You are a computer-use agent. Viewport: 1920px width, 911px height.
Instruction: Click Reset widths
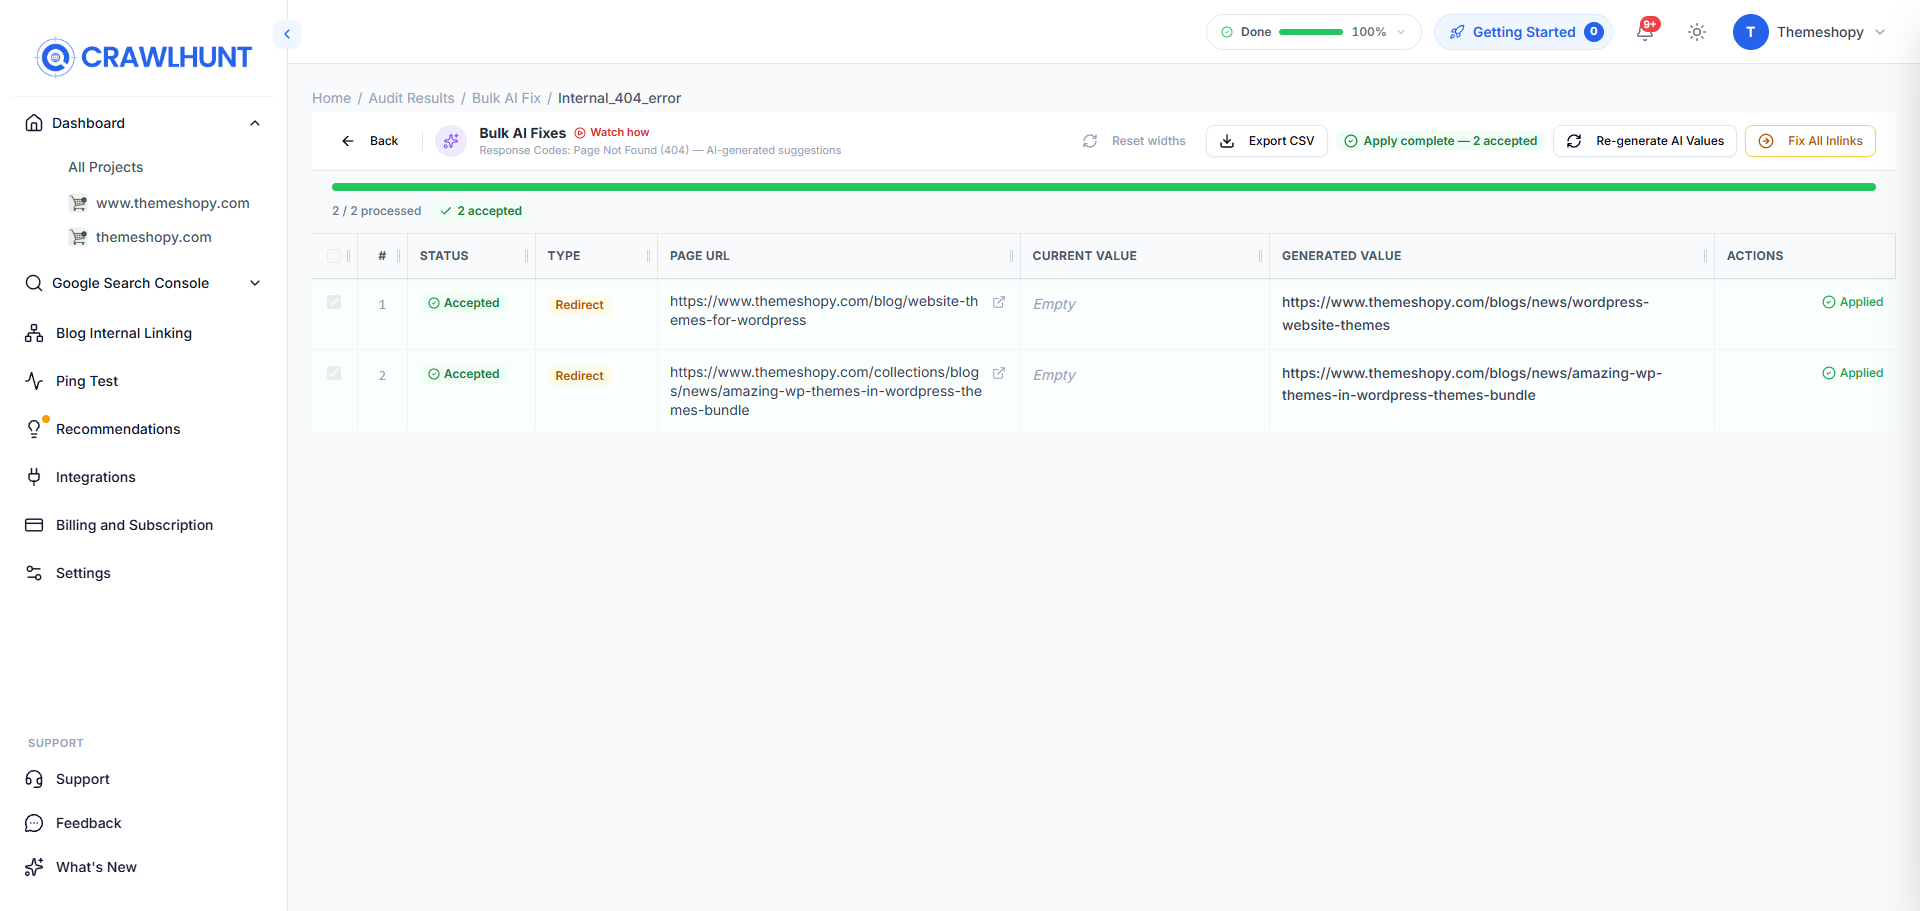(x=1134, y=141)
